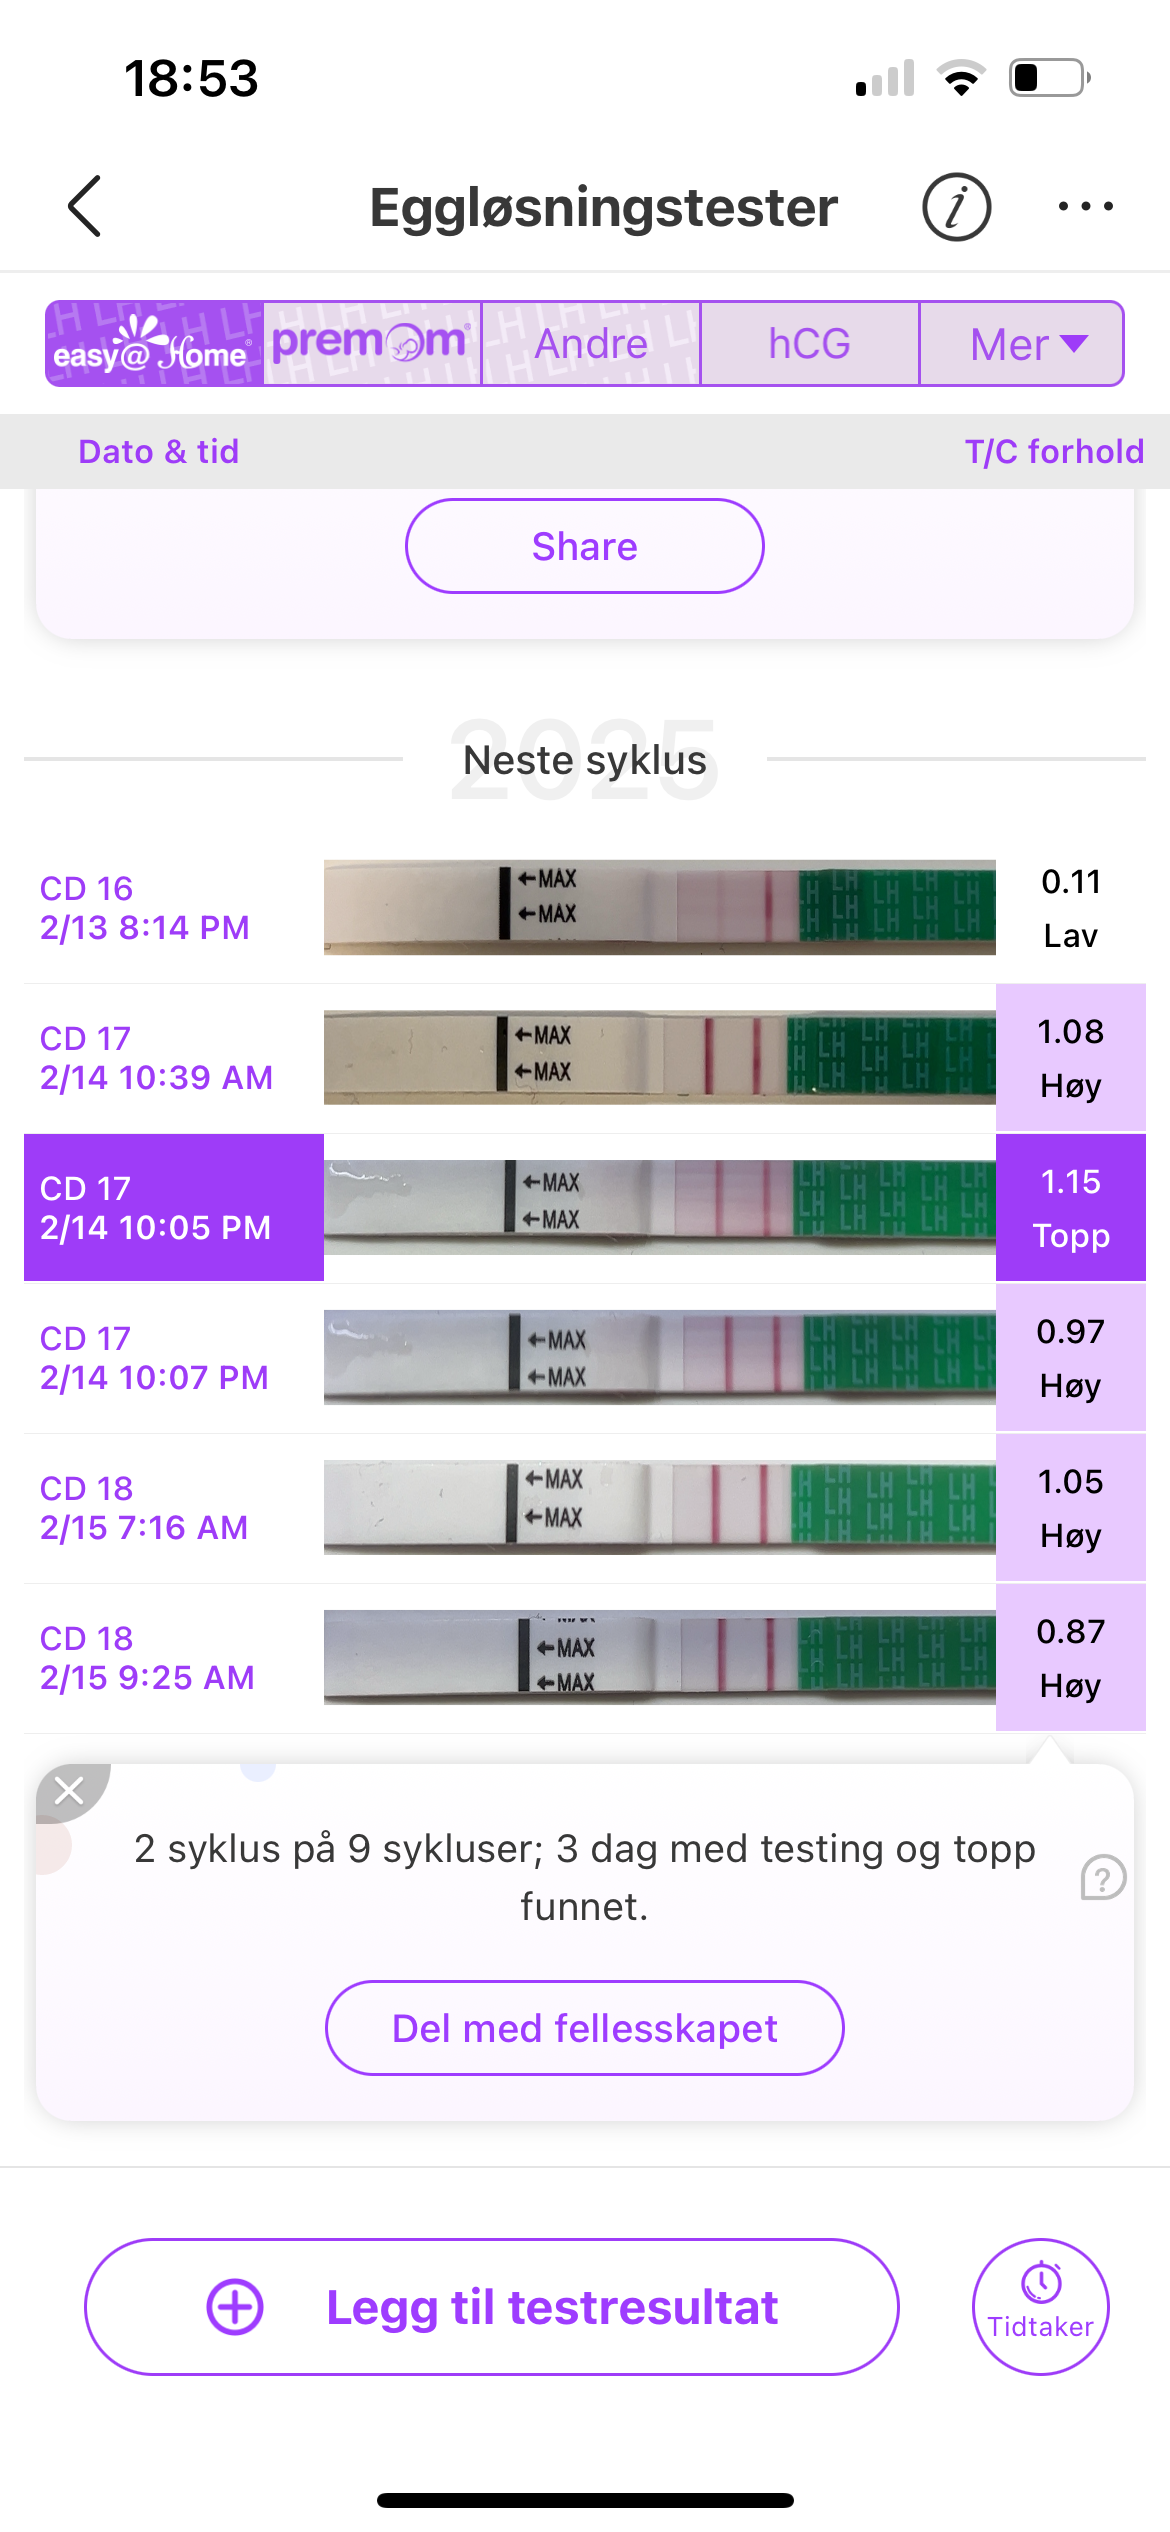
Task: Close the cycle summary popup
Action: click(69, 1789)
